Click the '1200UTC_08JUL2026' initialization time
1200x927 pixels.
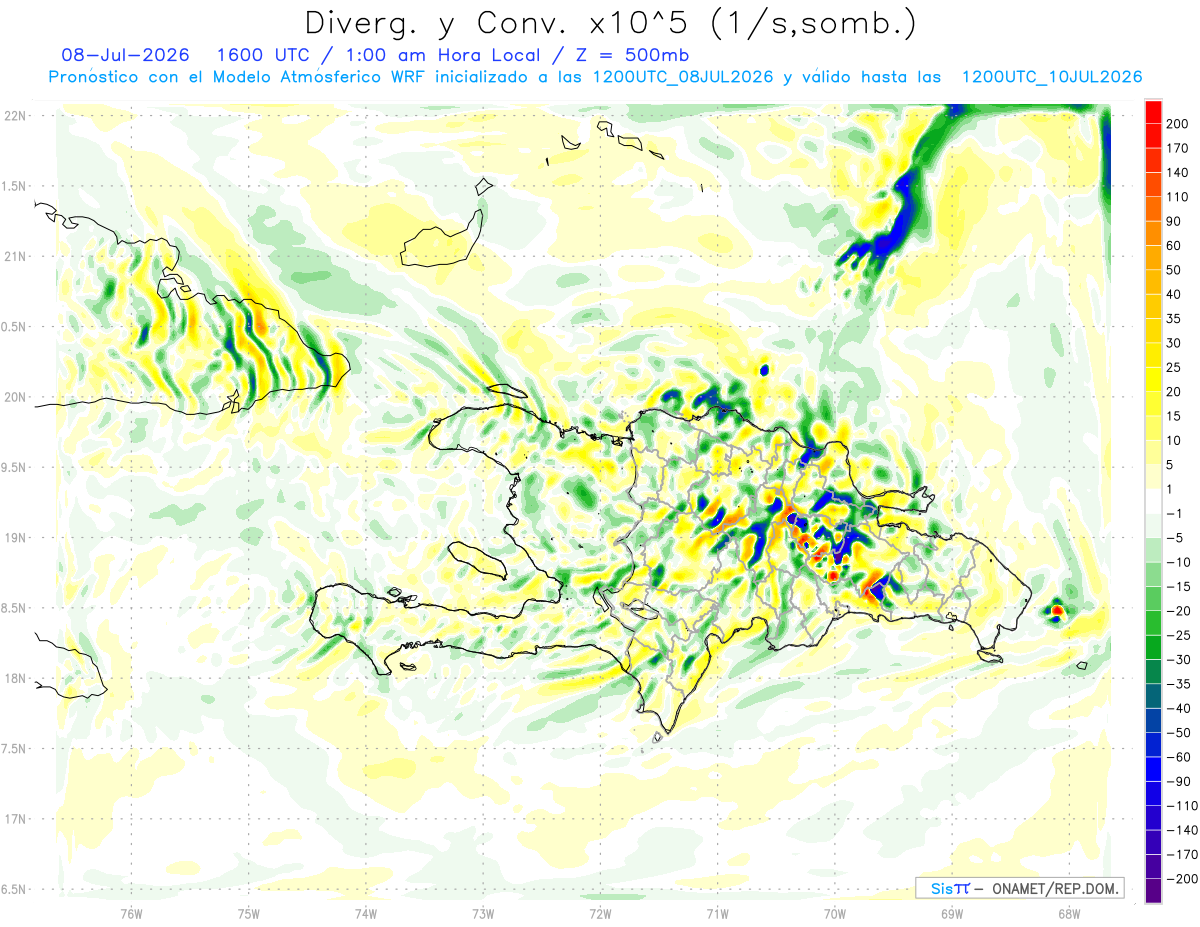pos(683,77)
